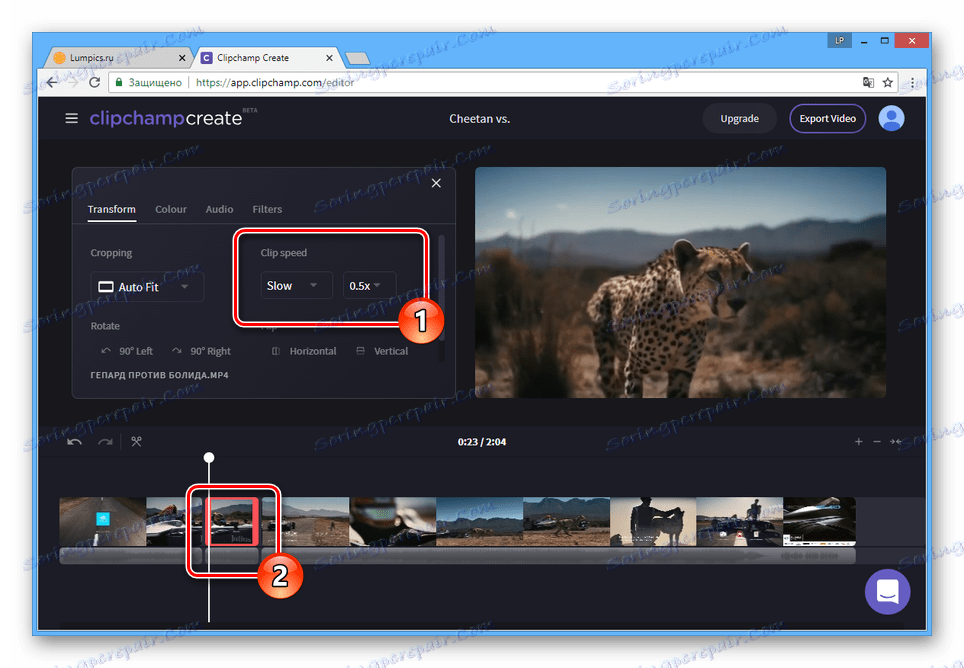Image resolution: width=964 pixels, height=668 pixels.
Task: Zoom into the timeline with the plus icon
Action: (x=859, y=441)
